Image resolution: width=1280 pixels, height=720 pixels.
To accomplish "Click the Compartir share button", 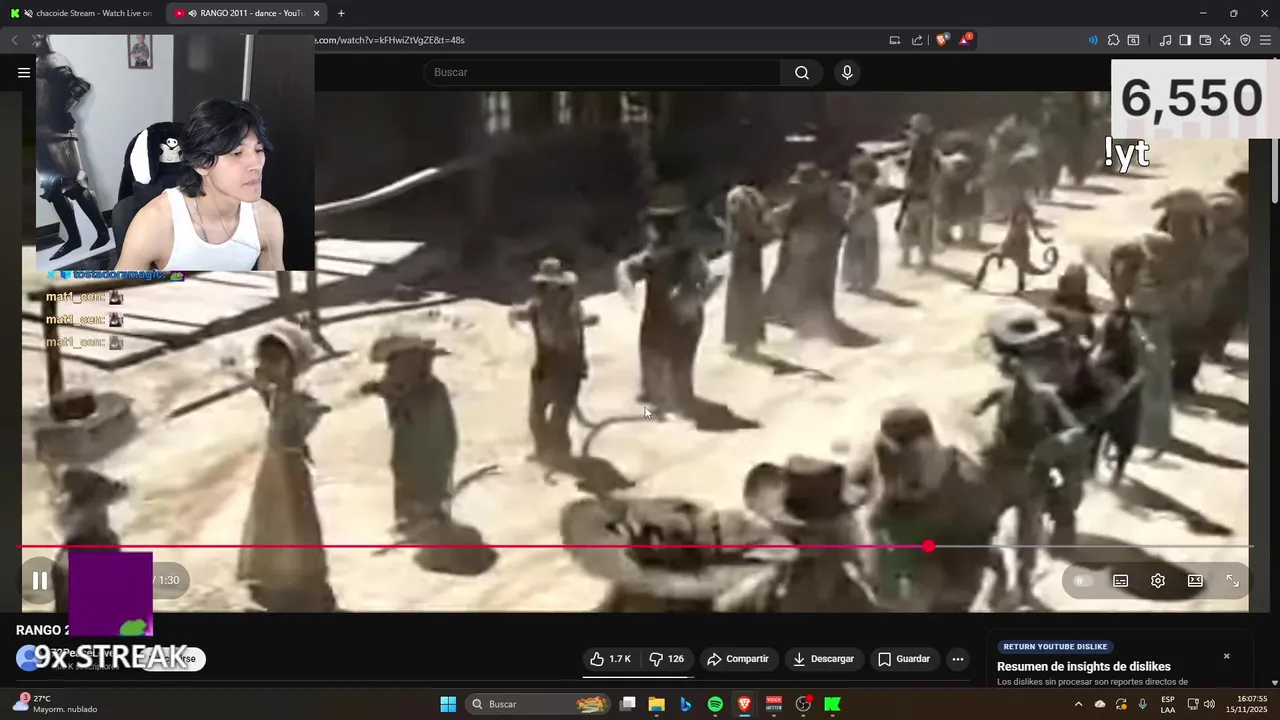I will pyautogui.click(x=738, y=659).
